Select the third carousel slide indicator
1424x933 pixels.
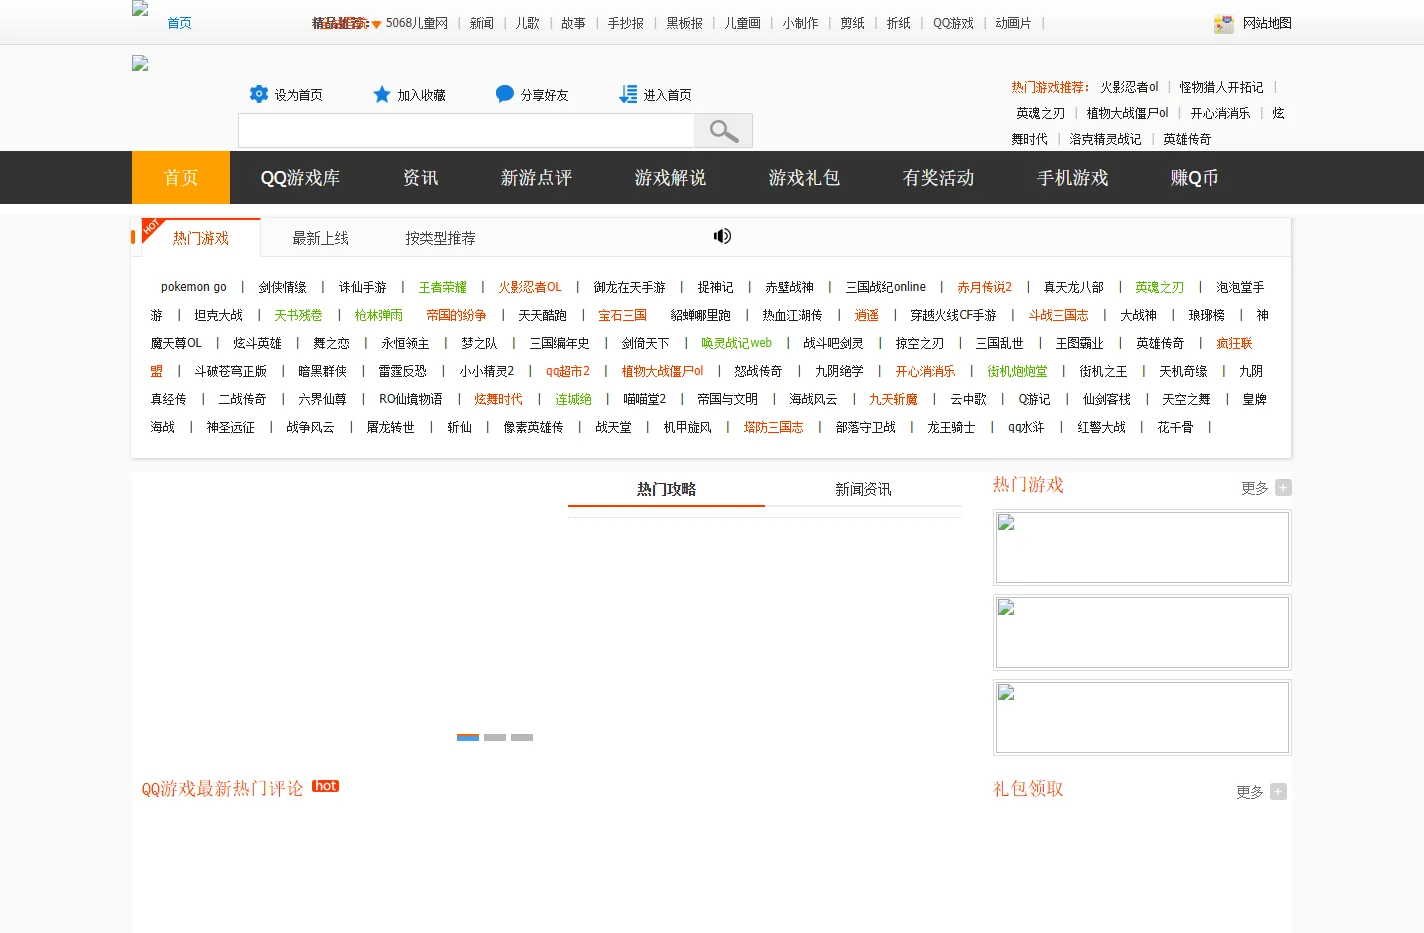522,737
